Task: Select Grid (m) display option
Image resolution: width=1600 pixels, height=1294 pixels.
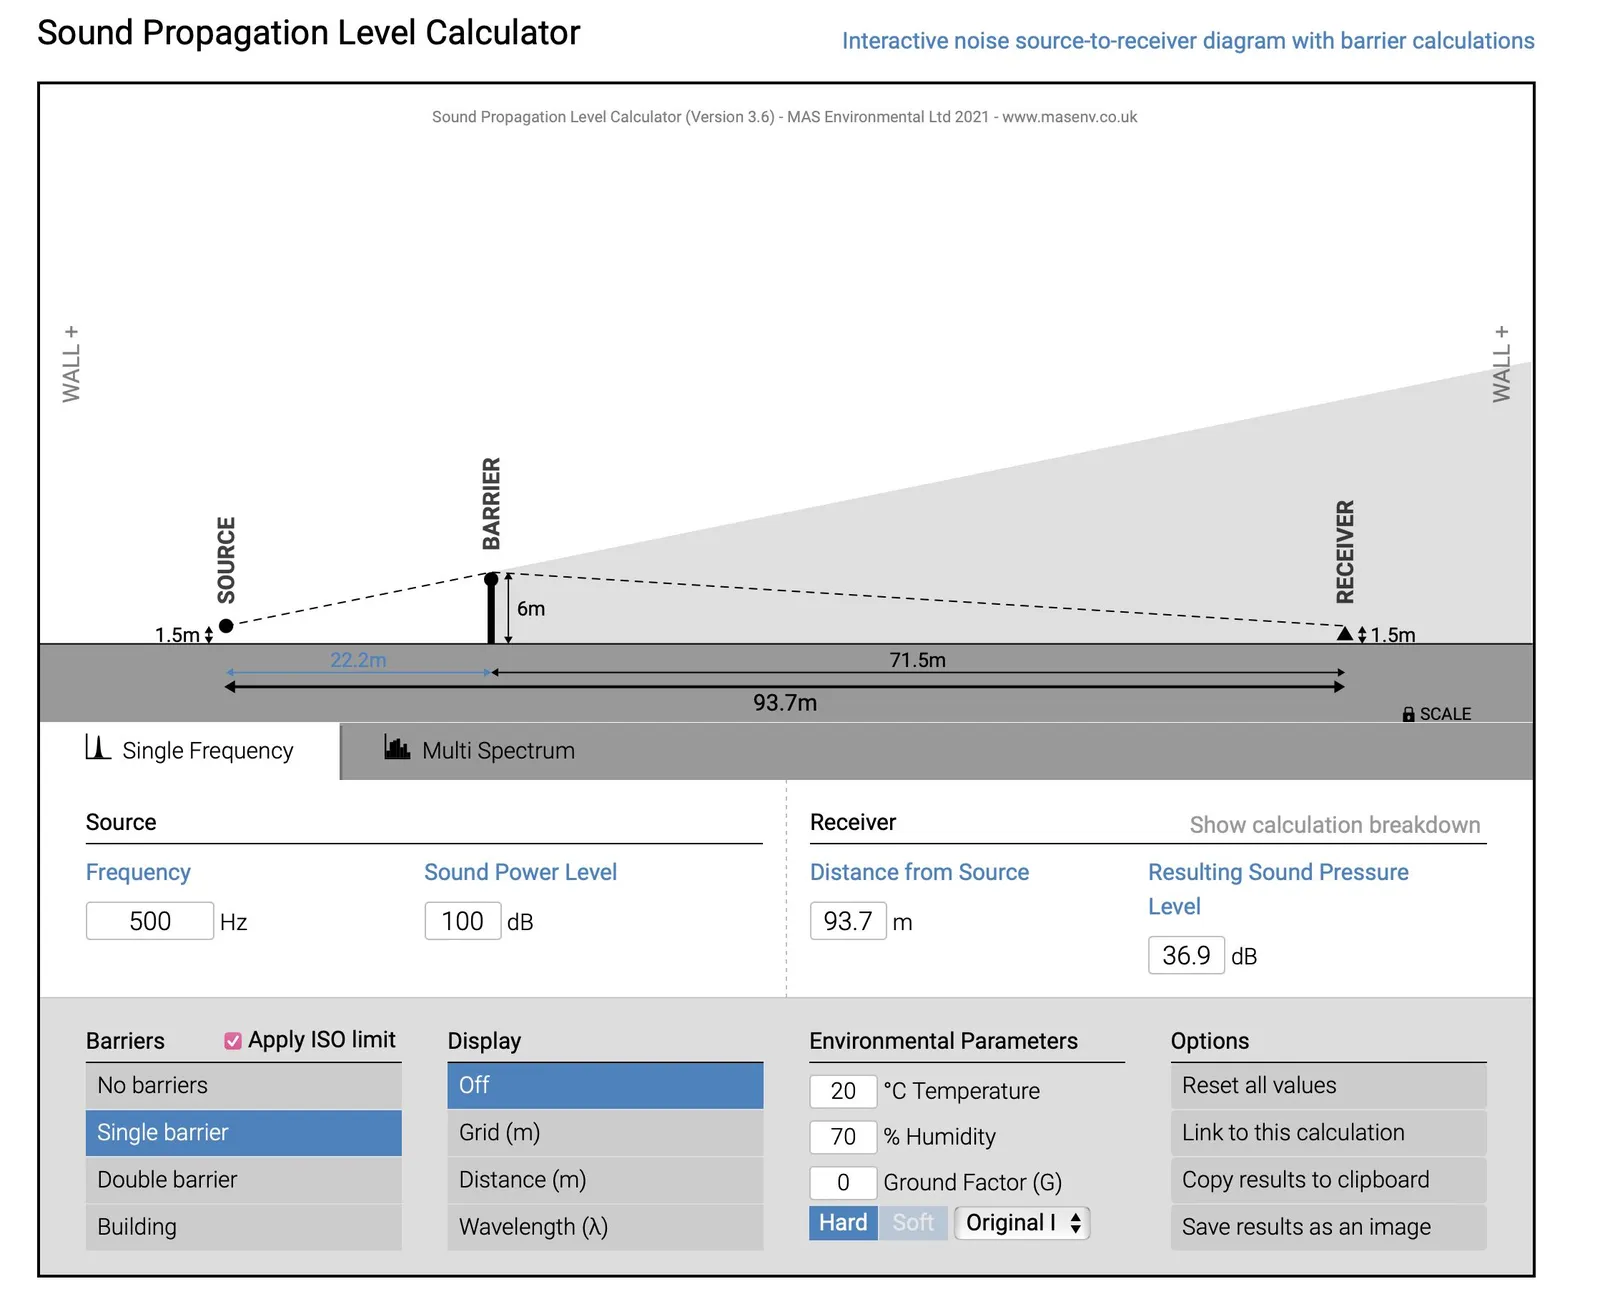Action: [x=605, y=1133]
